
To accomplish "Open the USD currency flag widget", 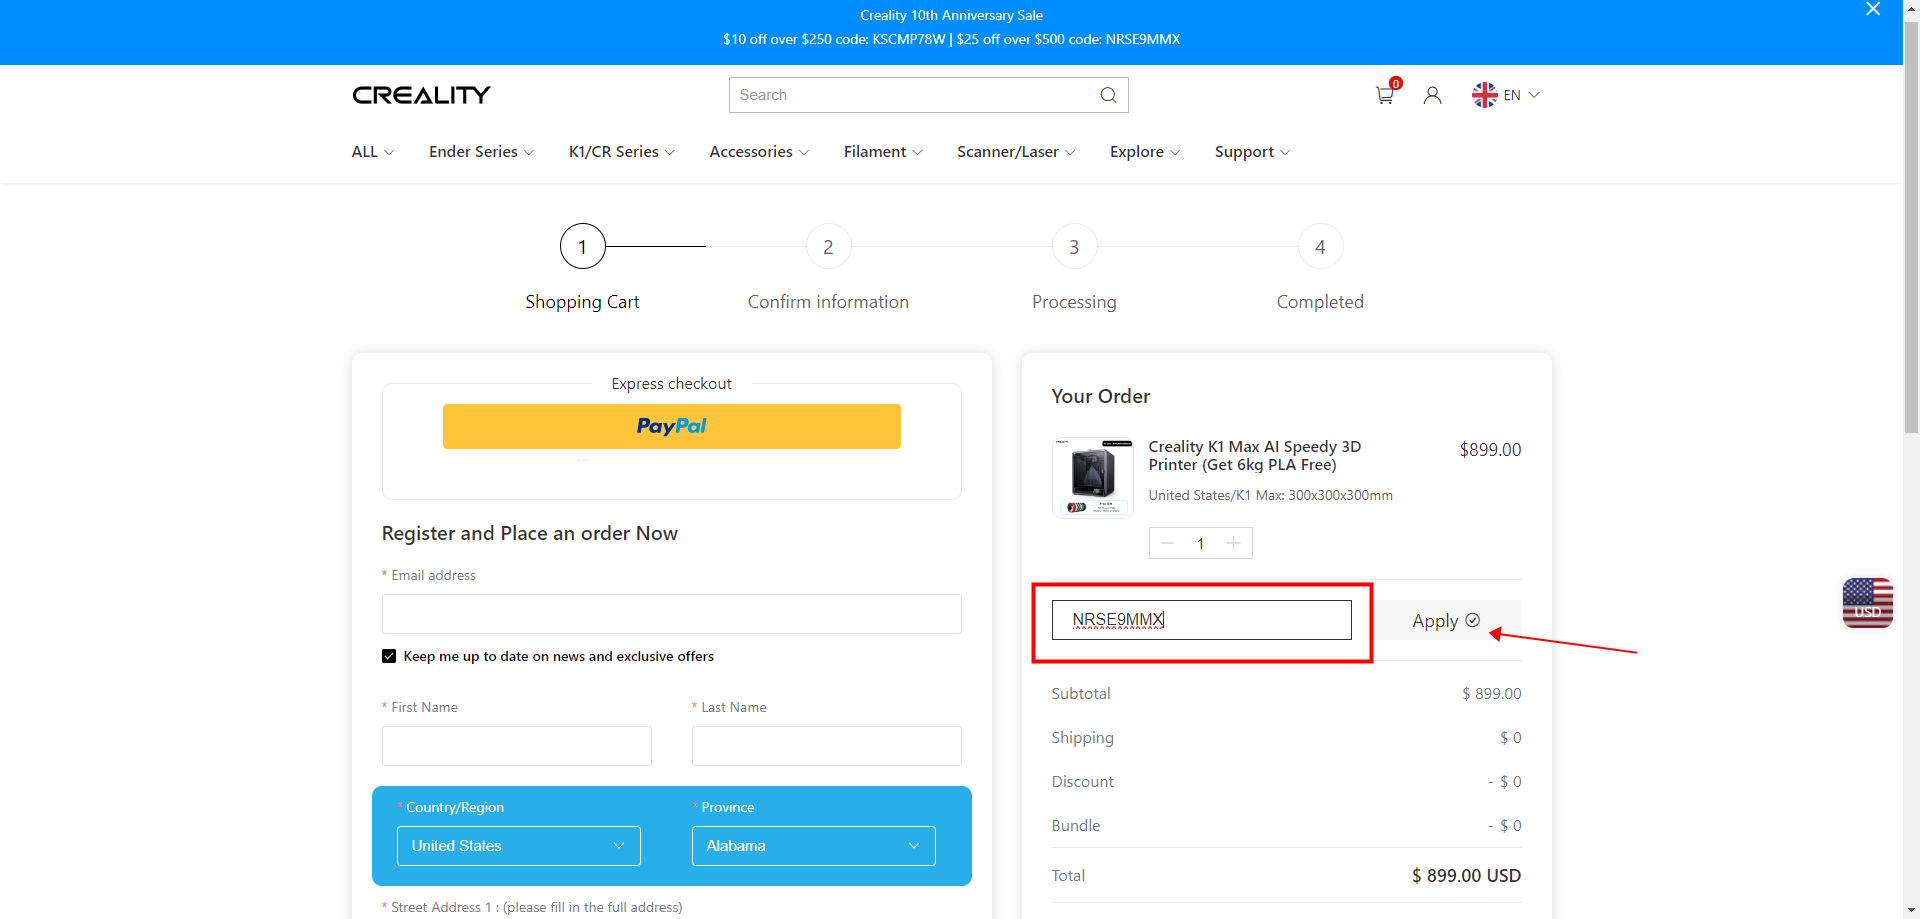I will point(1867,603).
